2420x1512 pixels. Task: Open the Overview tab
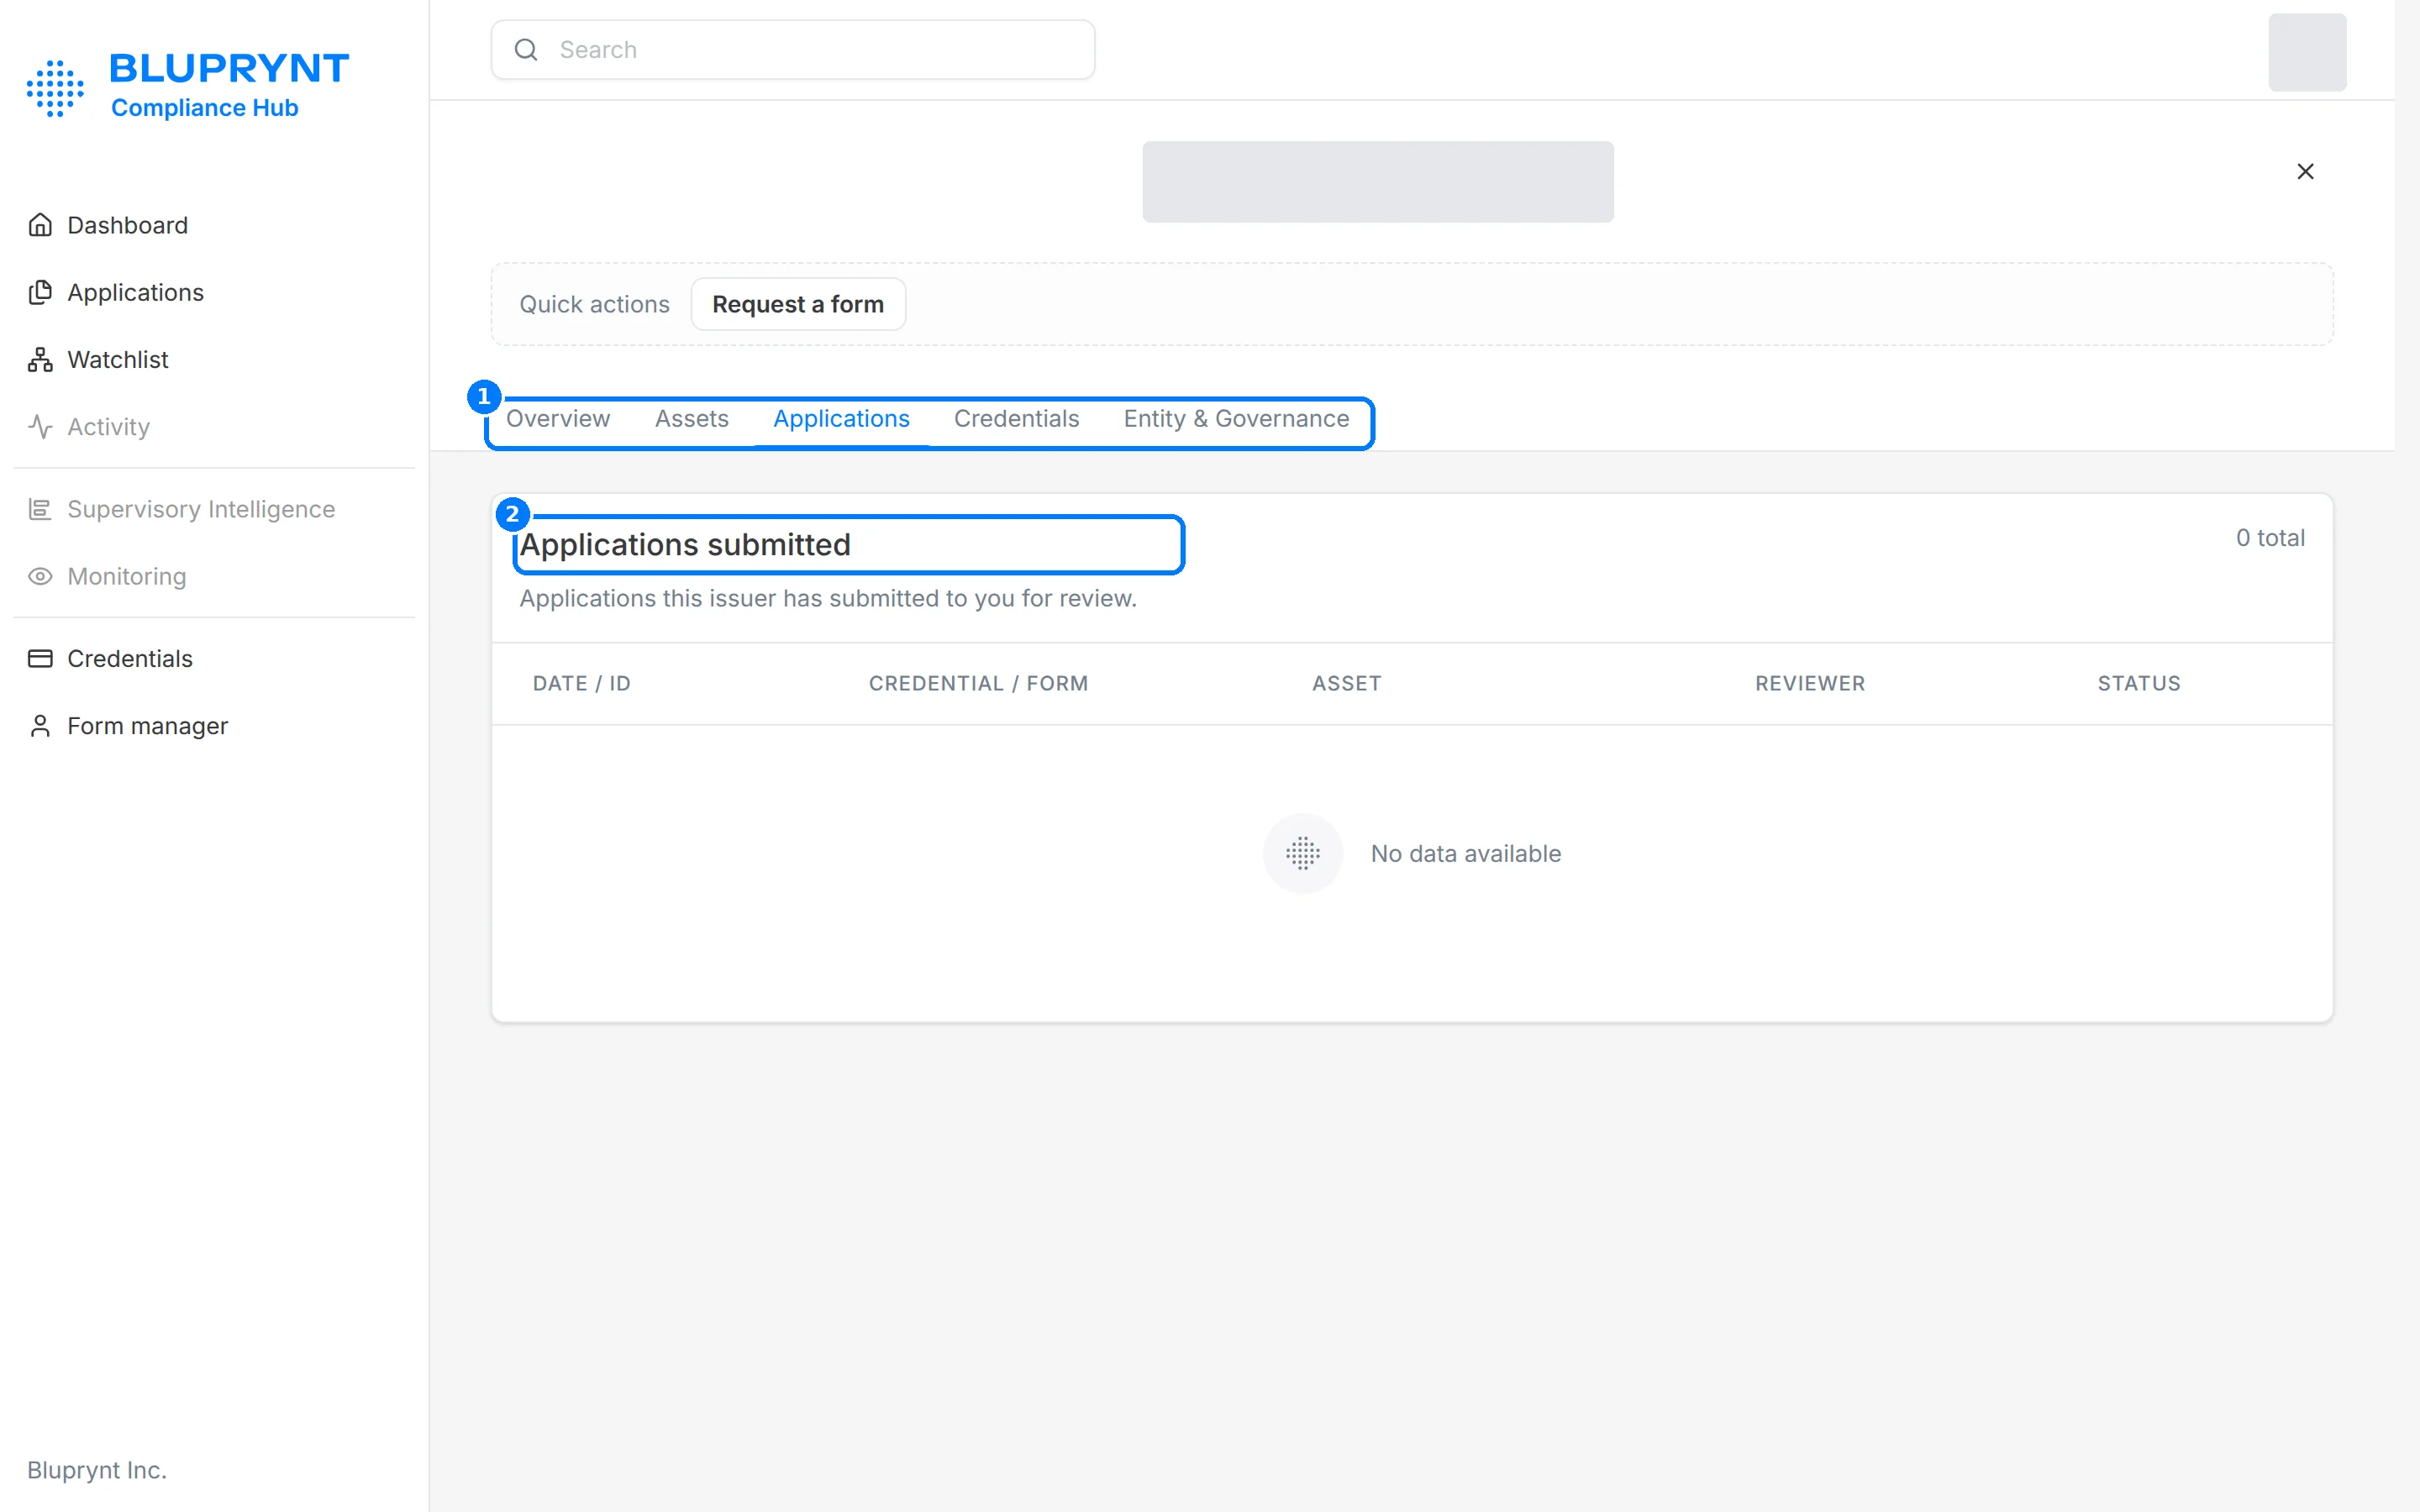point(558,418)
